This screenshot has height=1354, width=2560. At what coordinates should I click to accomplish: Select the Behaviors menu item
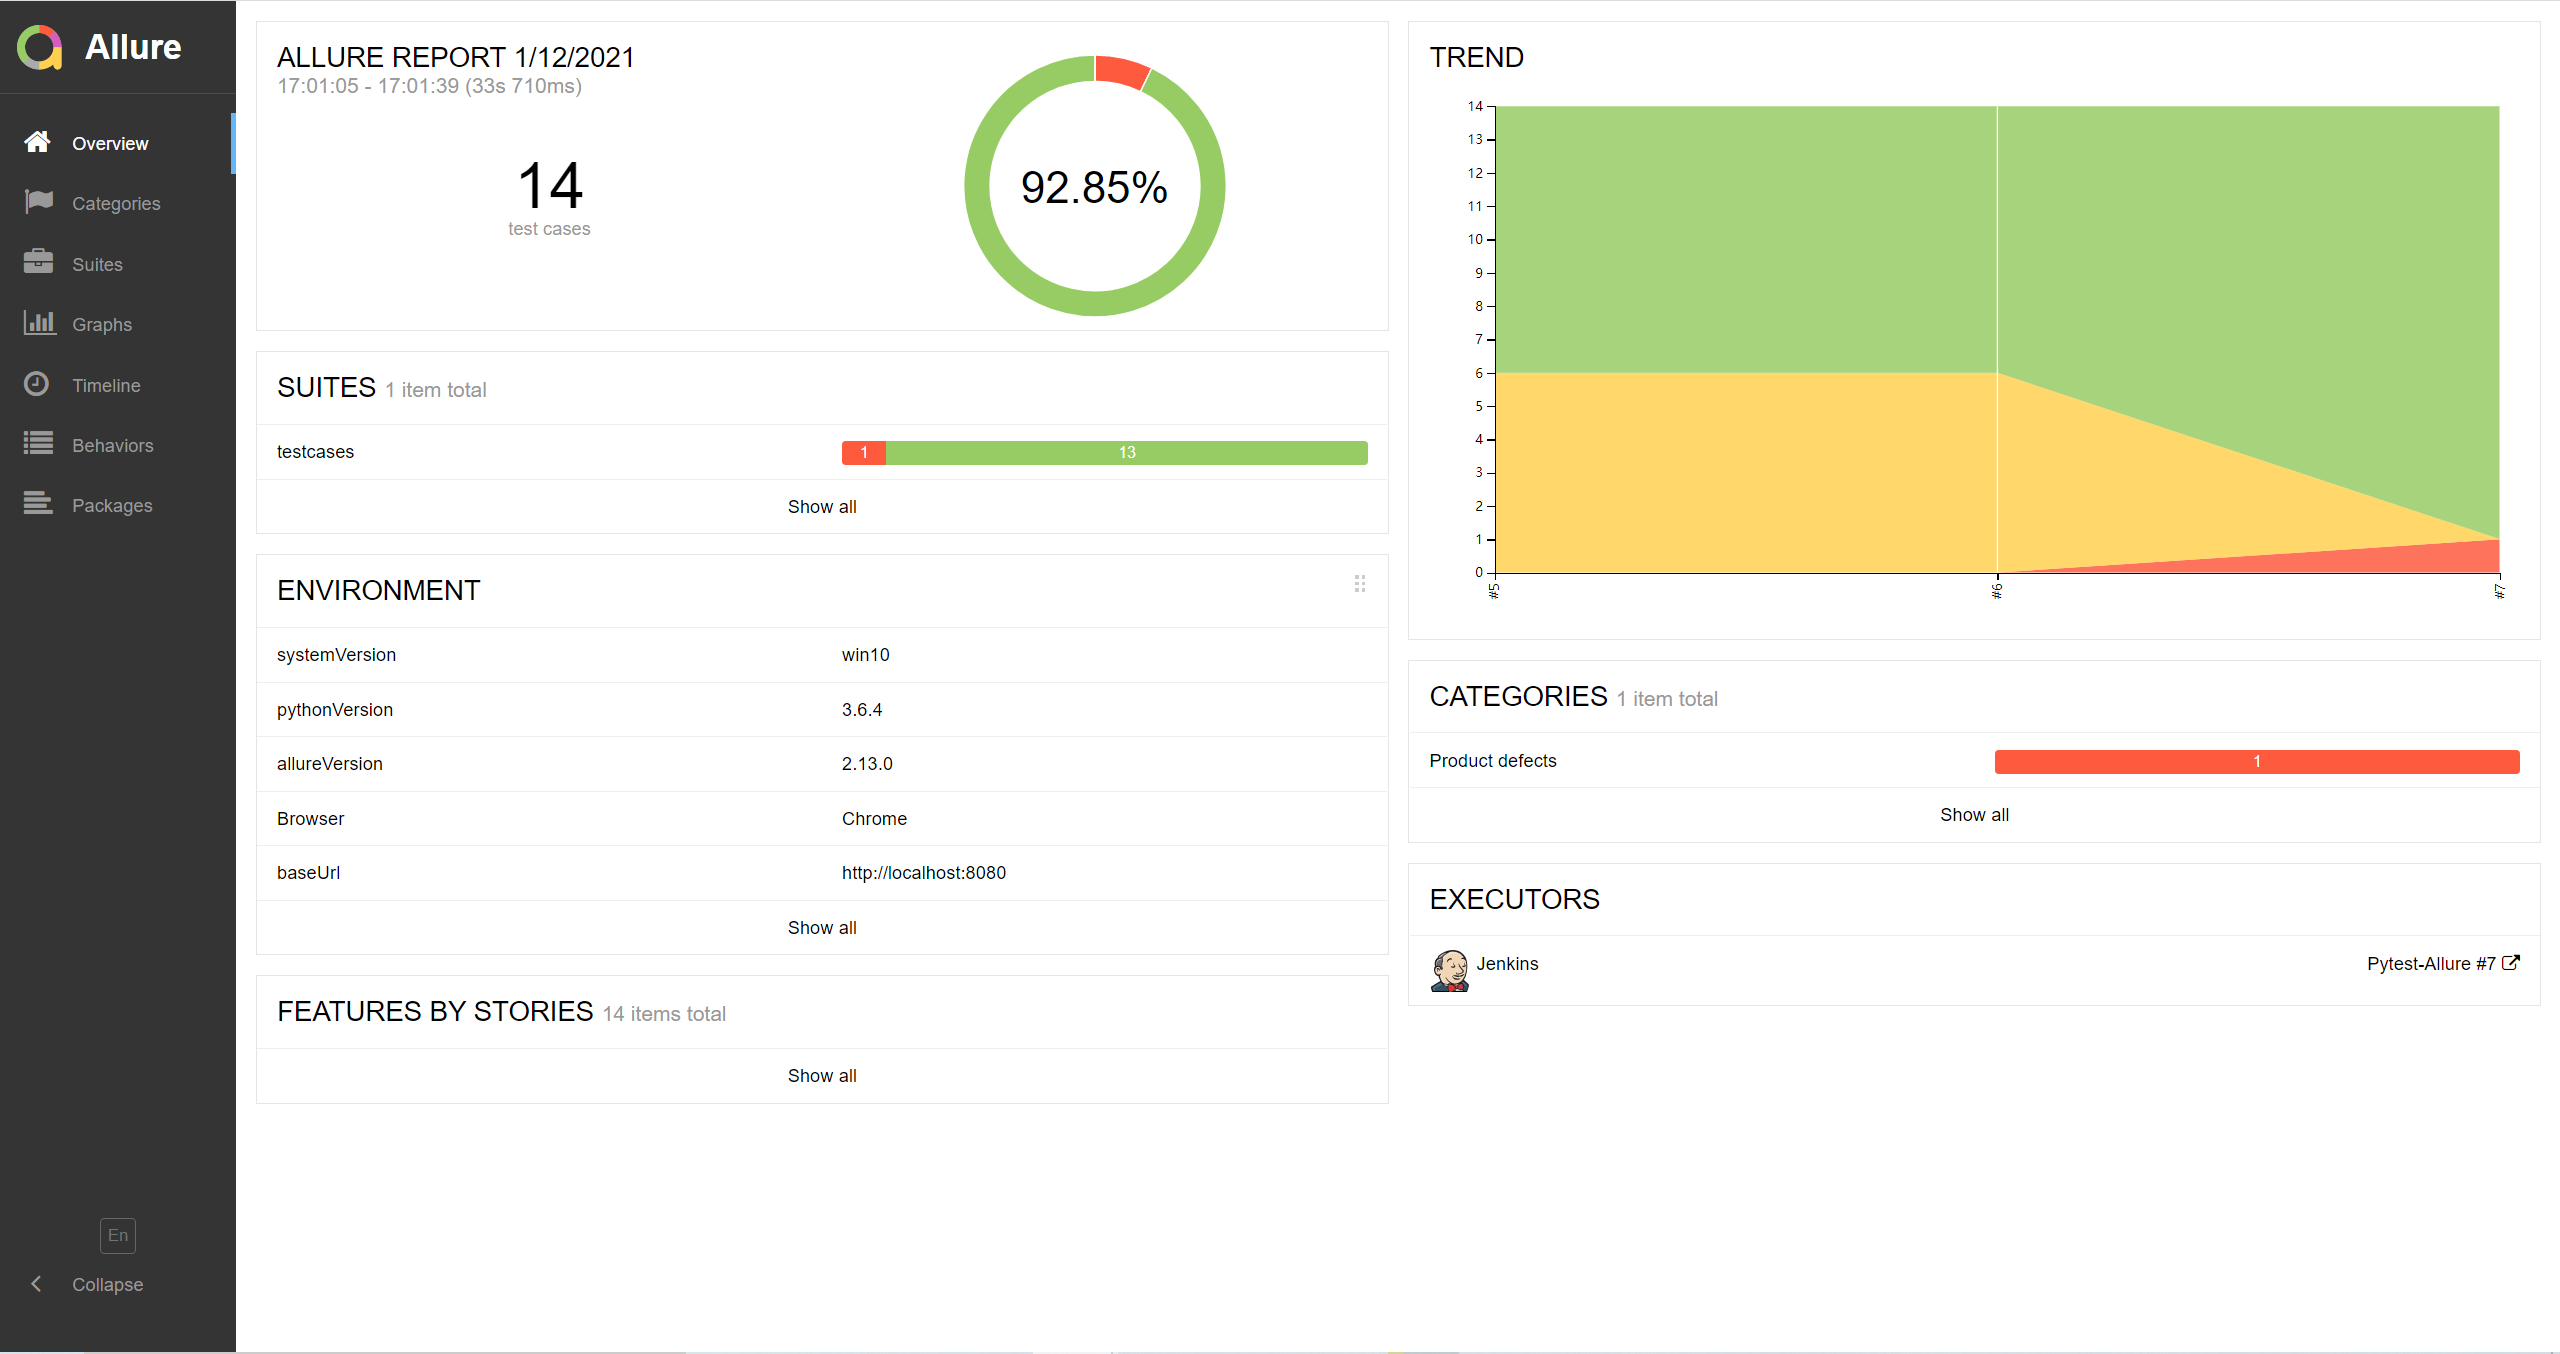[x=113, y=446]
